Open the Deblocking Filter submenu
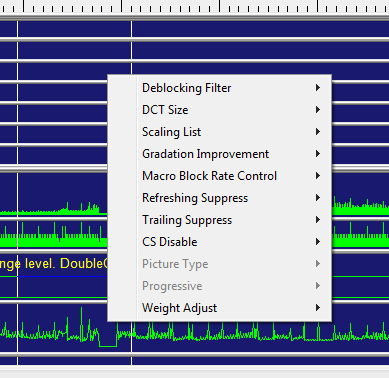Image resolution: width=389 pixels, height=378 pixels. click(x=219, y=88)
